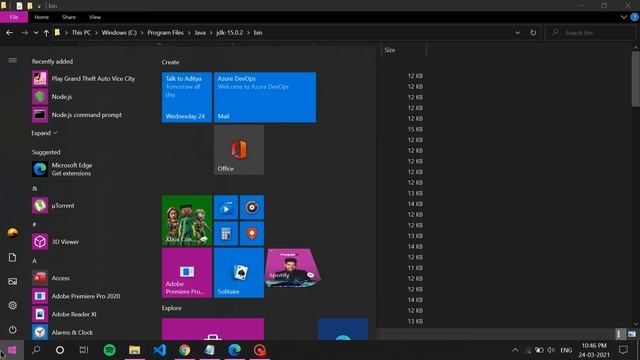The height and width of the screenshot is (360, 640).
Task: Open the View ribbon tab
Action: point(95,17)
